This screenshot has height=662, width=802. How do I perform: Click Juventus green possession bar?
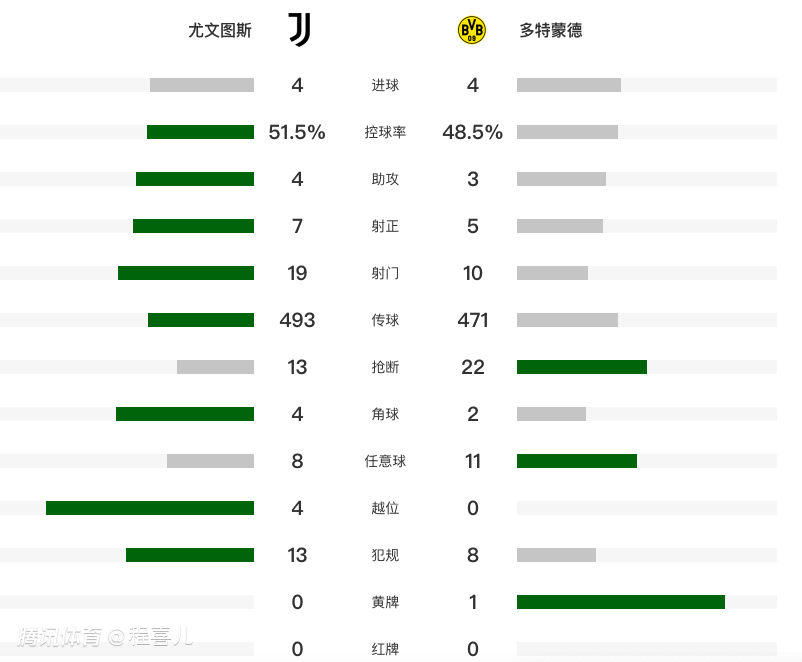[200, 132]
